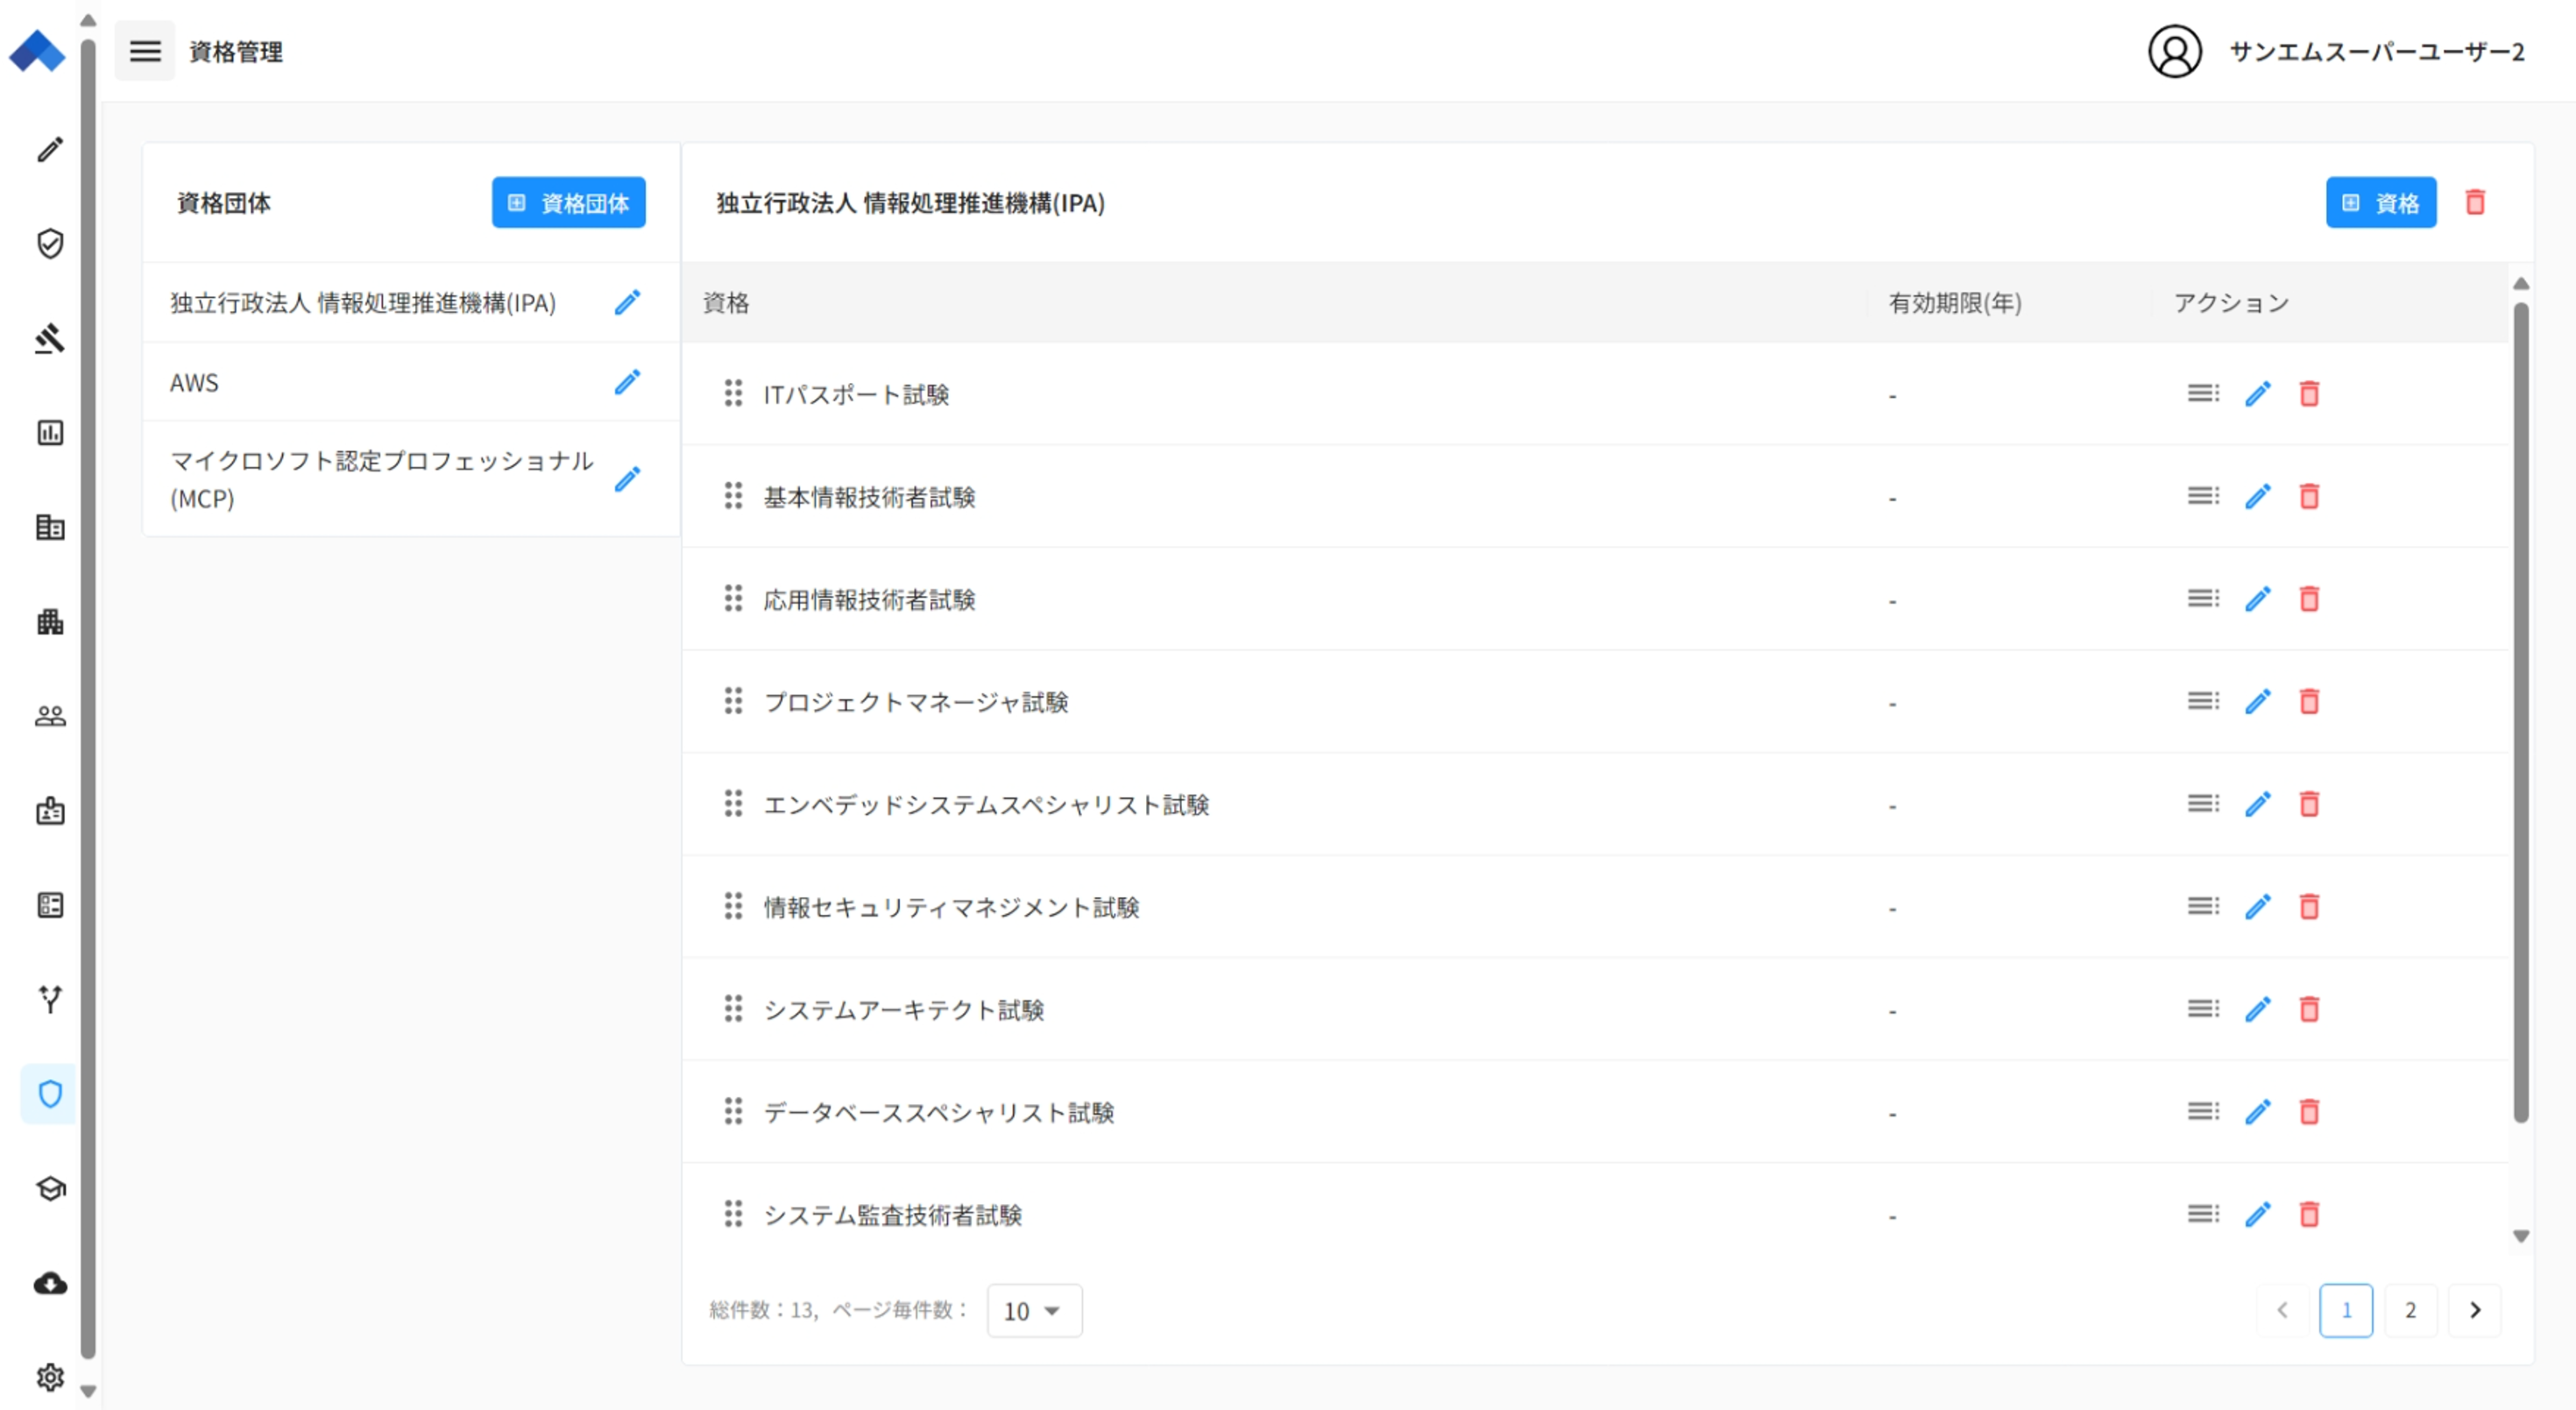Screen dimensions: 2576x1410
Task: Grab the drag handle of ITパスポート試験
Action: pyautogui.click(x=733, y=394)
